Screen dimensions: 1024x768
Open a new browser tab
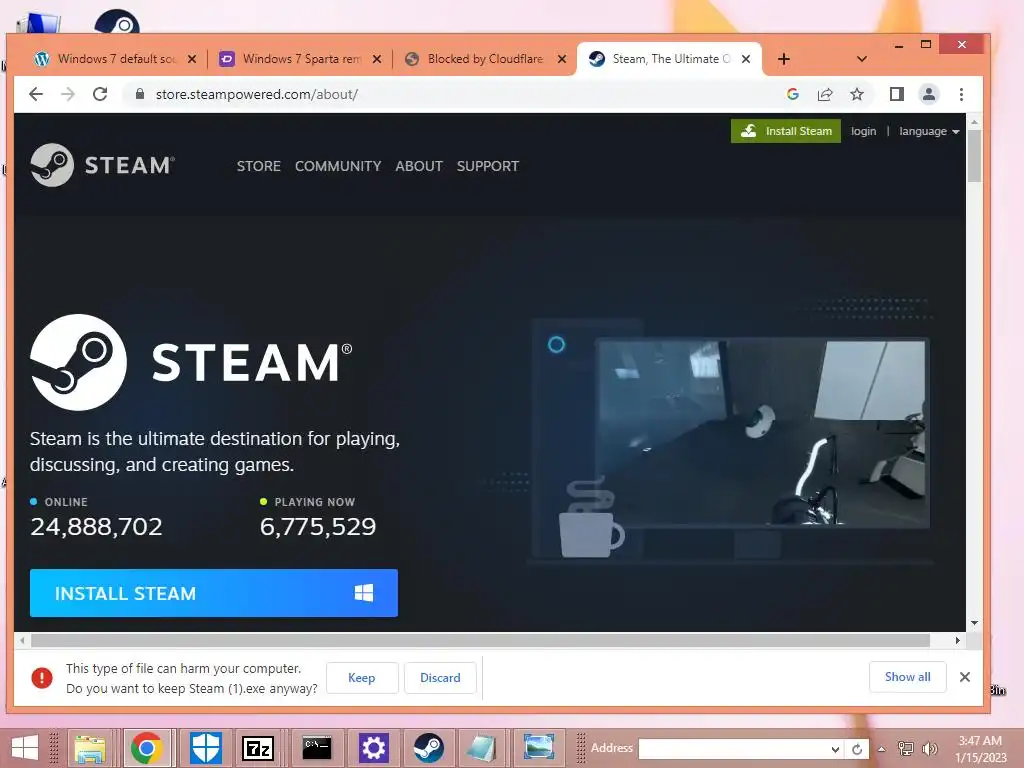(x=784, y=59)
